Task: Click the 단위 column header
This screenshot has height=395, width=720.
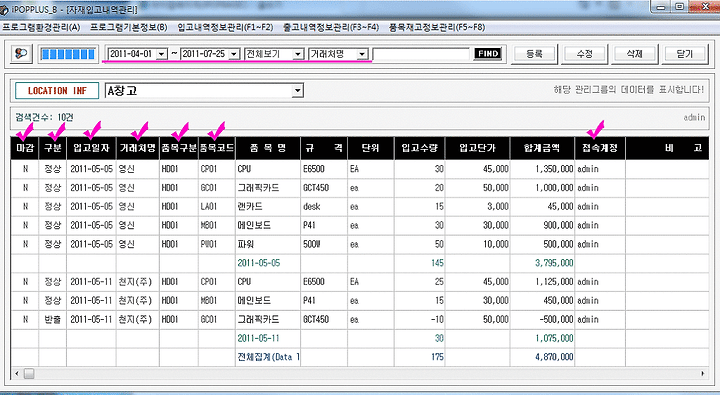Action: [371, 148]
